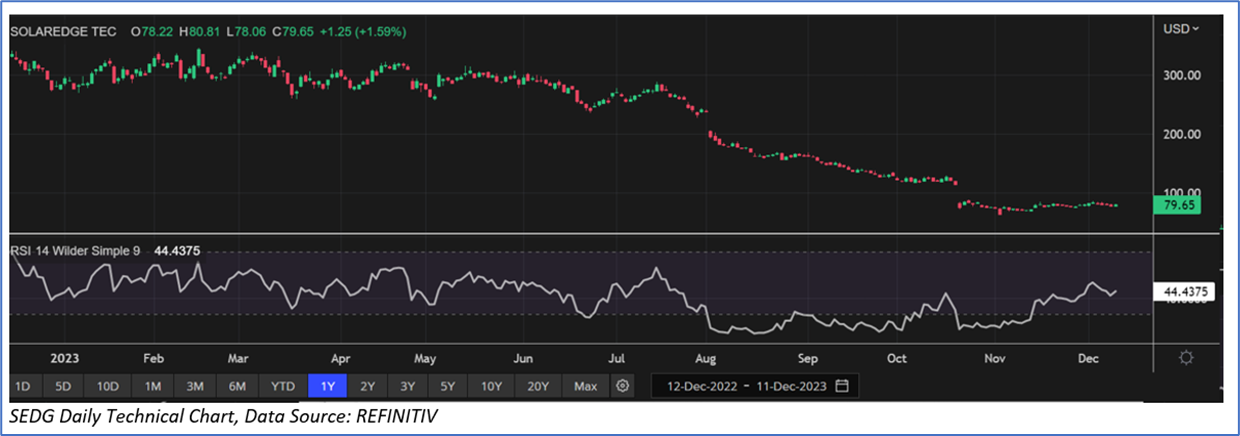This screenshot has width=1240, height=436.
Task: Click the calendar icon next to date range
Action: pos(842,385)
